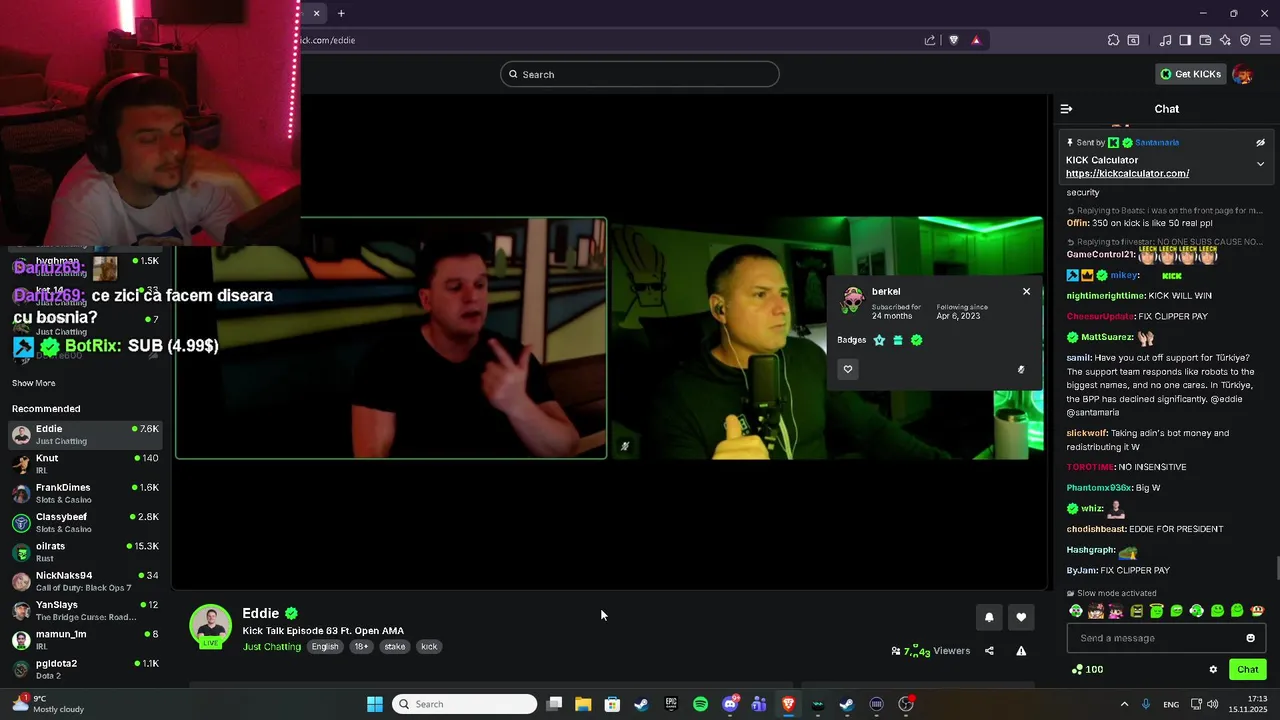
Task: Click the Brave browser taskbar icon
Action: (x=788, y=704)
